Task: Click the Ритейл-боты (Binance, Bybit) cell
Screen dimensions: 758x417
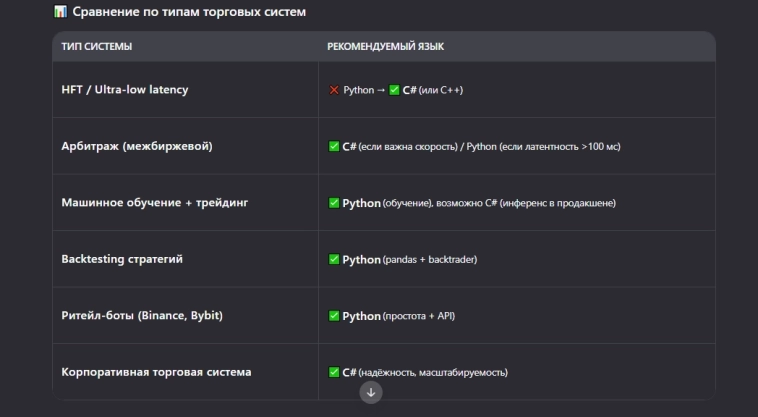Action: click(142, 316)
